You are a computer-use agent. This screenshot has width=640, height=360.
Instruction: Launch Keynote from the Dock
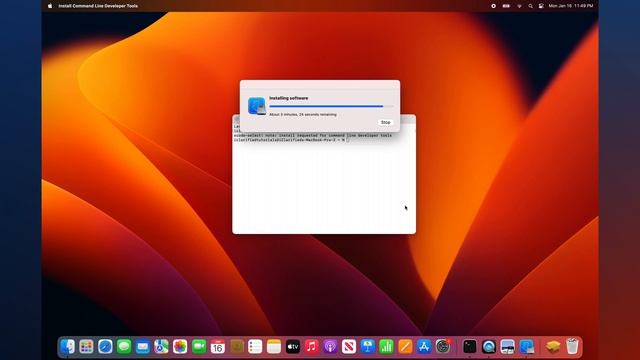point(368,347)
